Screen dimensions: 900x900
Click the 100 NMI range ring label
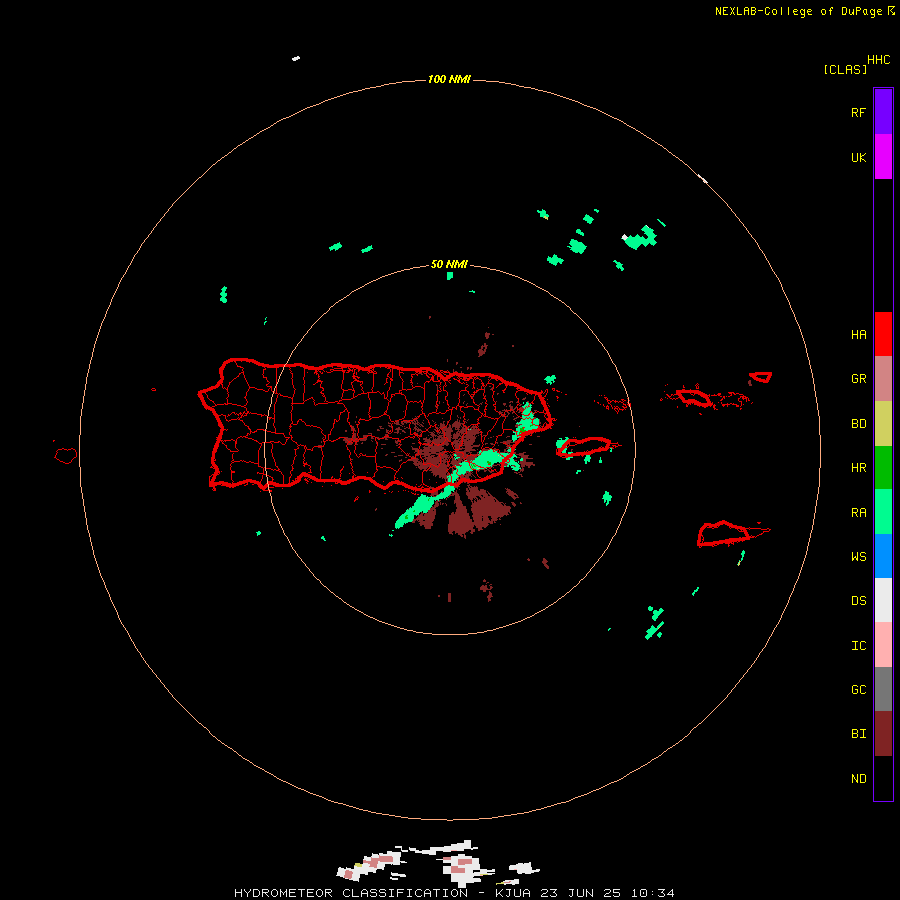[449, 79]
